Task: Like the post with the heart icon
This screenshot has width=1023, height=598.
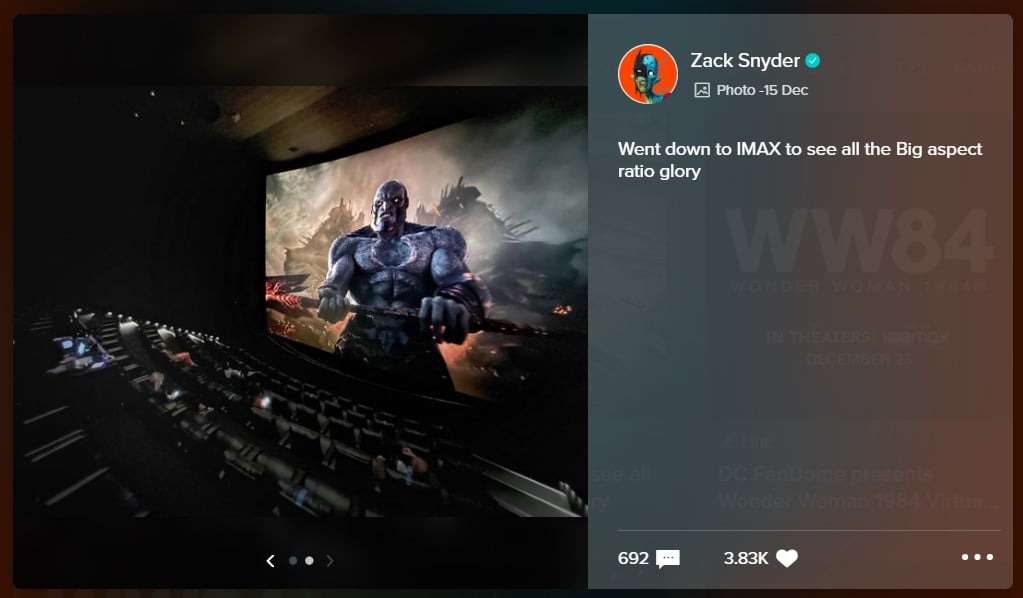Action: click(787, 559)
